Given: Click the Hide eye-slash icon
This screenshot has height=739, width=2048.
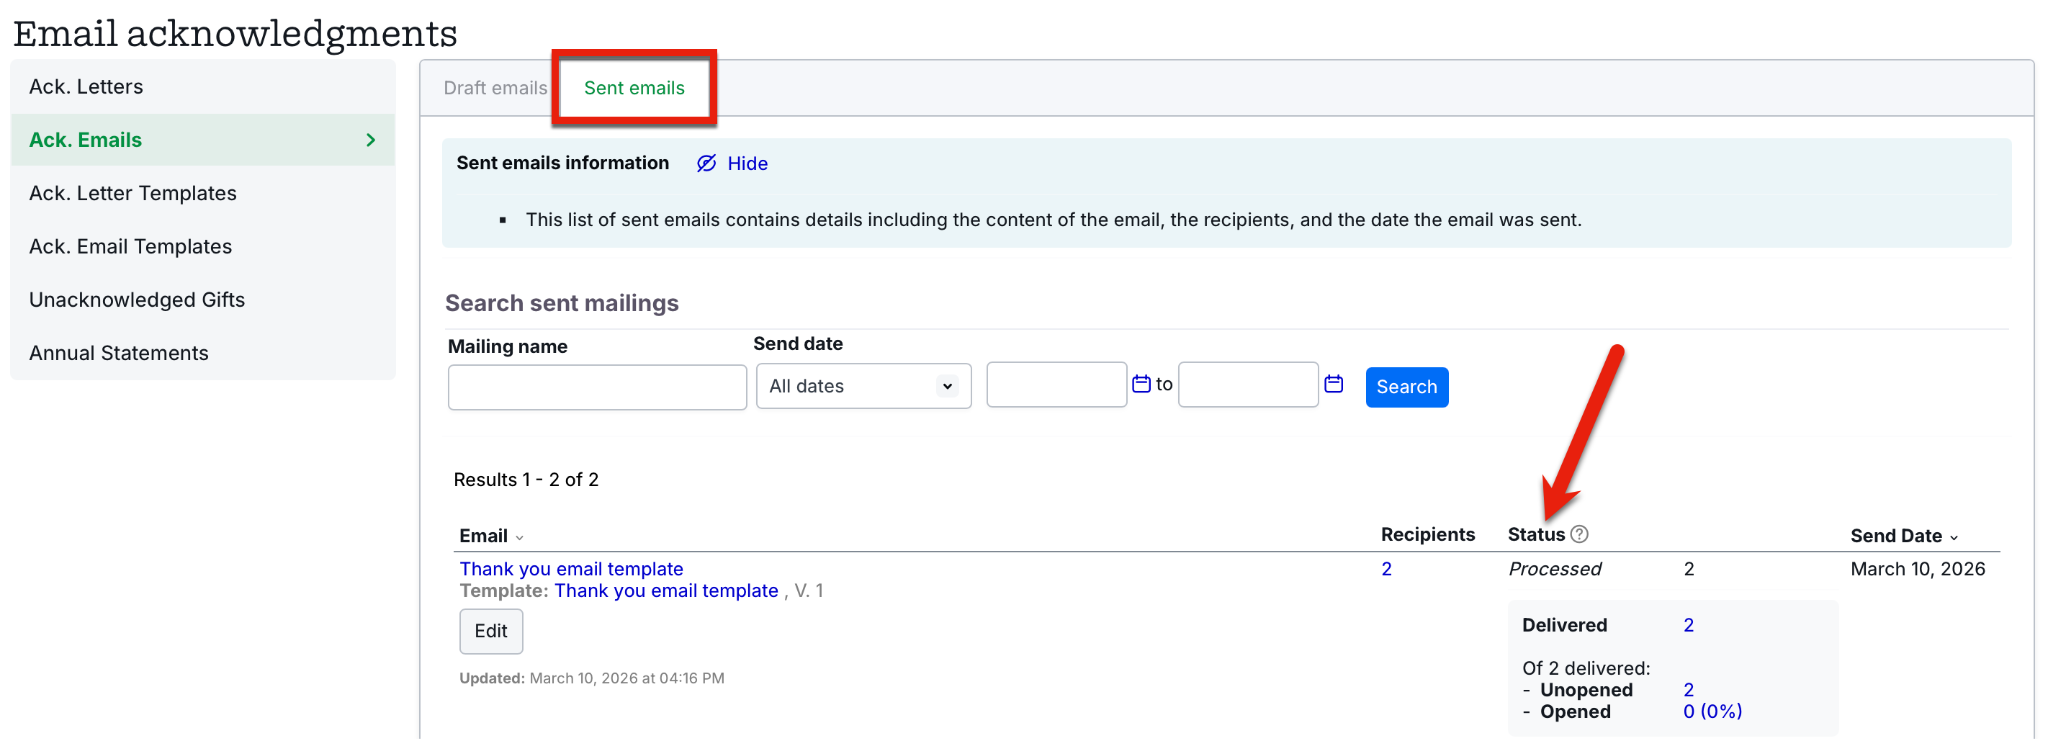Looking at the screenshot, I should point(707,163).
